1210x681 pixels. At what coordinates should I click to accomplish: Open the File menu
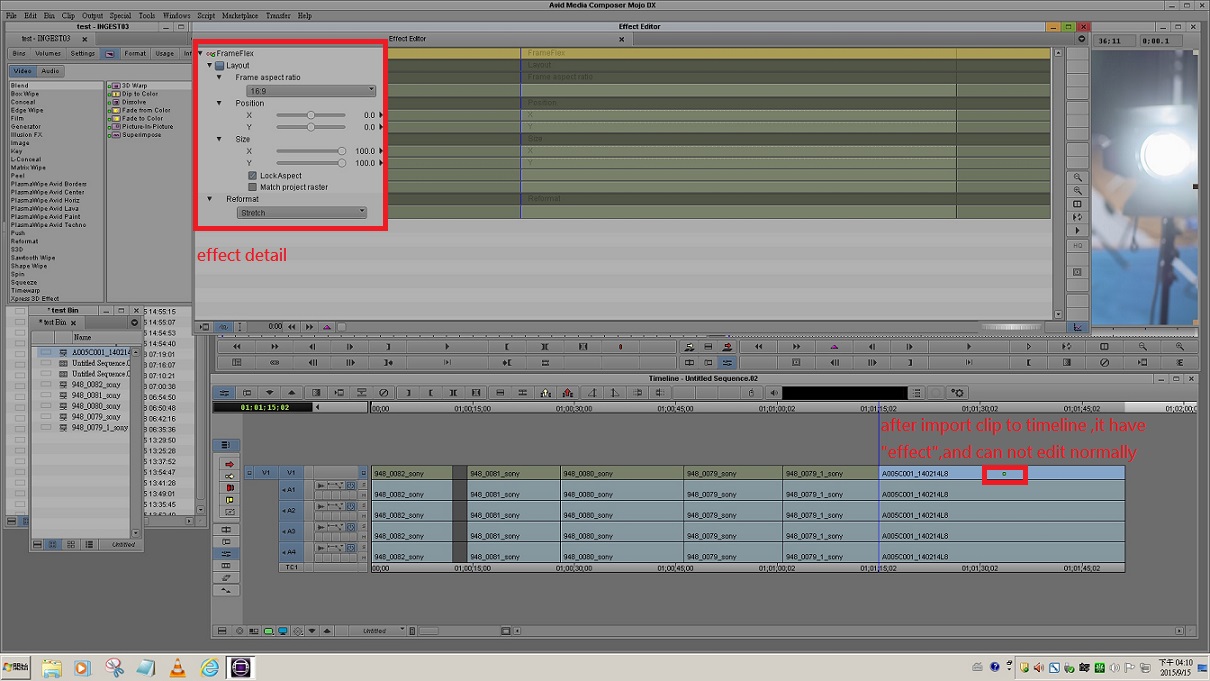click(x=11, y=16)
